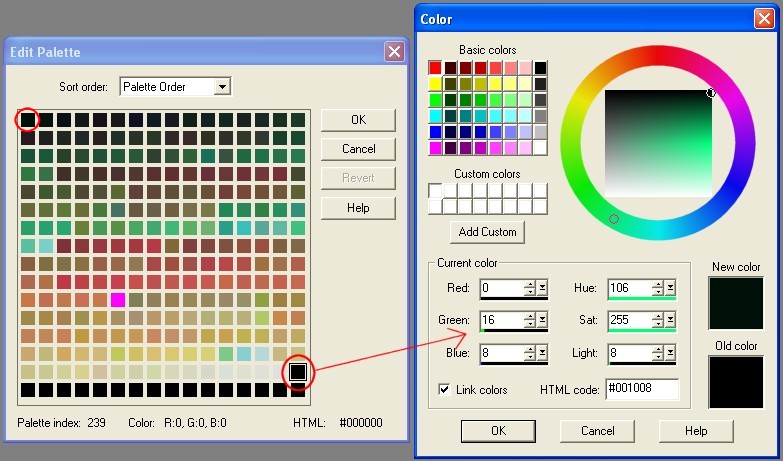
Task: Open Help in the Color dialog
Action: [x=696, y=431]
